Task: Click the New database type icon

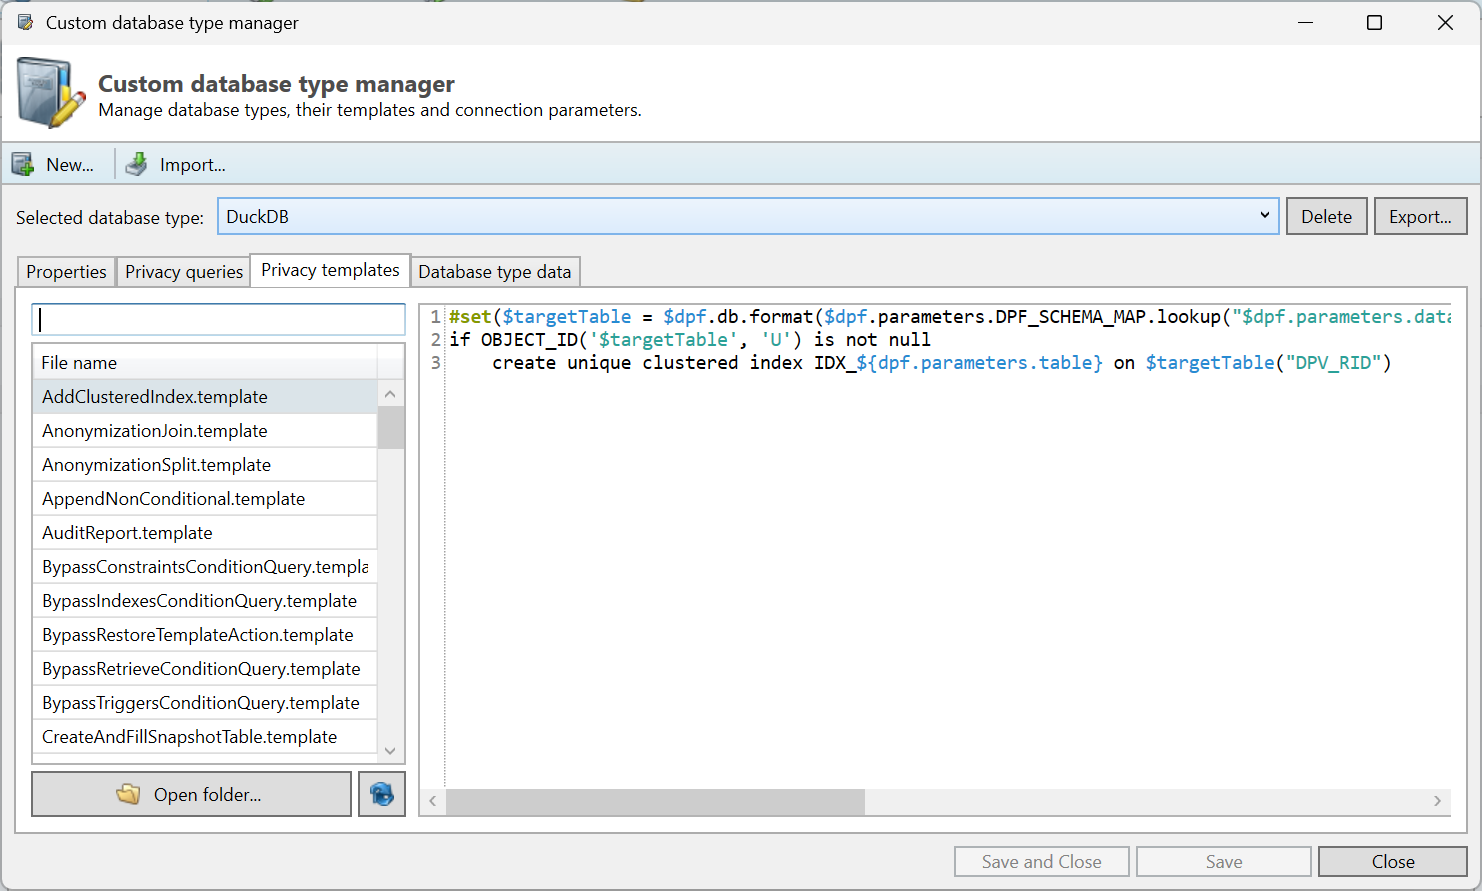Action: (23, 164)
